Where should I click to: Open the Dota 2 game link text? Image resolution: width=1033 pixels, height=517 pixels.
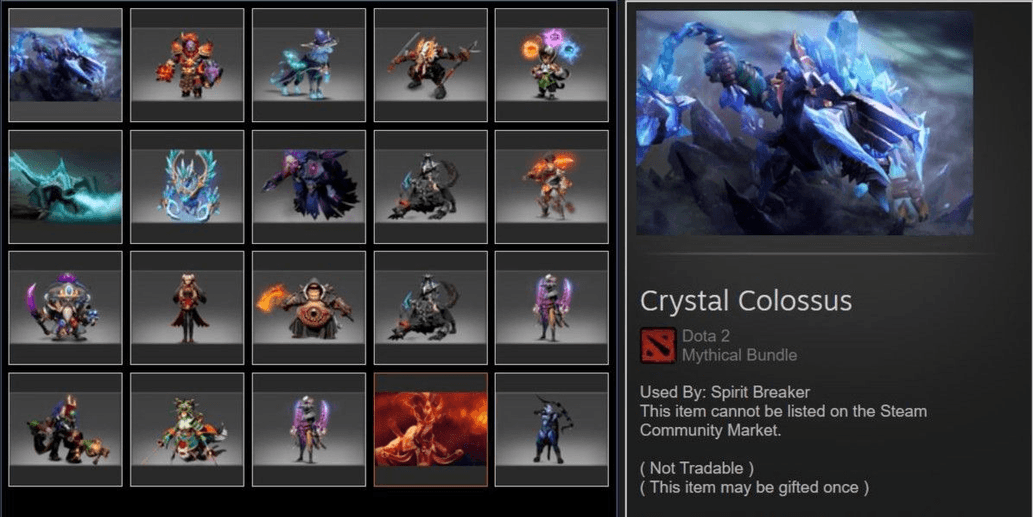(706, 336)
